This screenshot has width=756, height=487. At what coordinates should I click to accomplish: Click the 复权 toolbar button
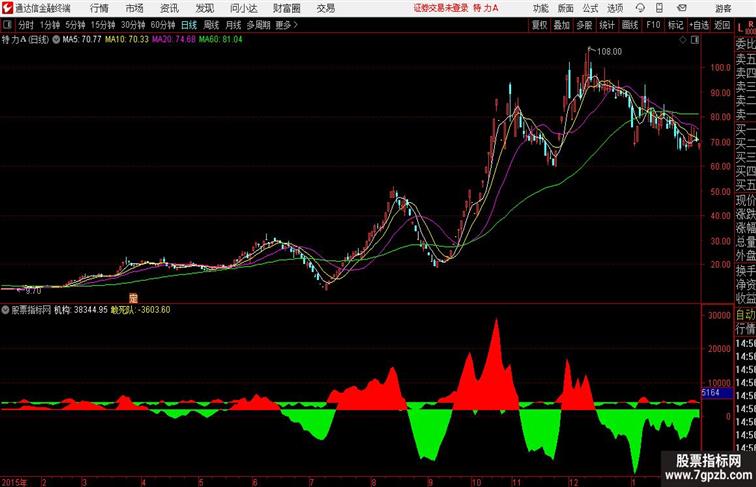click(539, 25)
